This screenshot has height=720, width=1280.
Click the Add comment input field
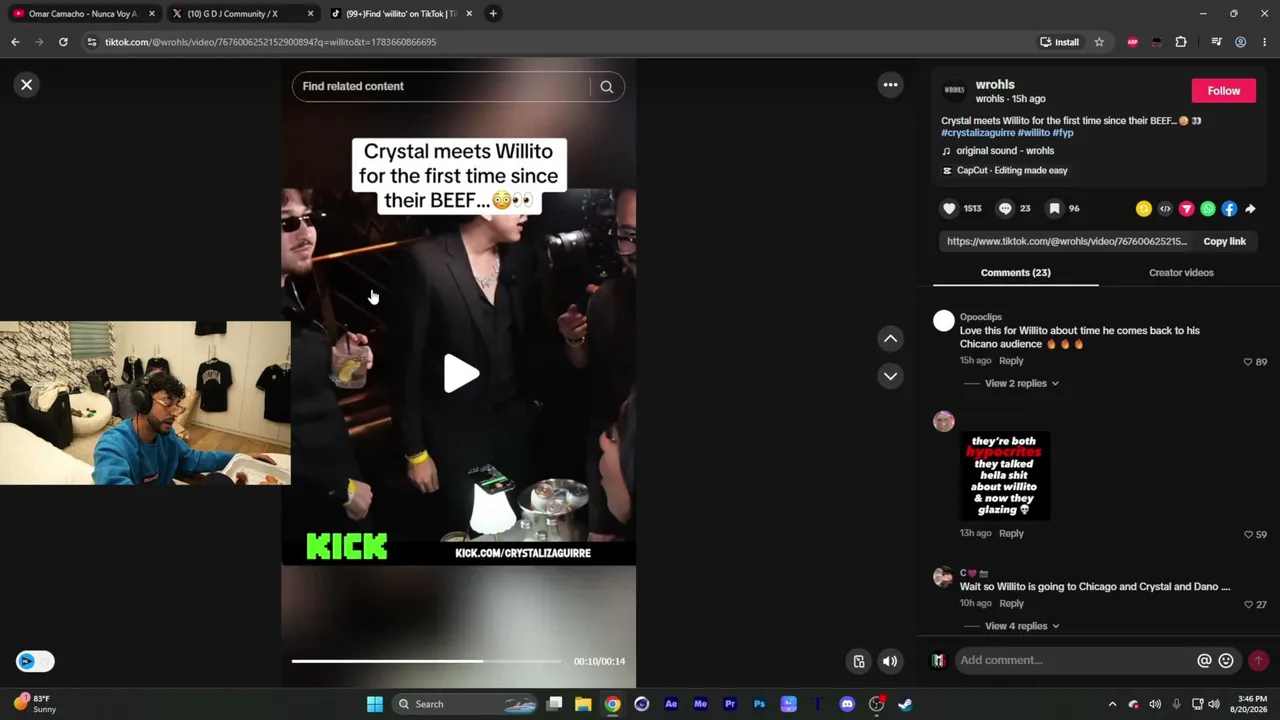click(1074, 660)
